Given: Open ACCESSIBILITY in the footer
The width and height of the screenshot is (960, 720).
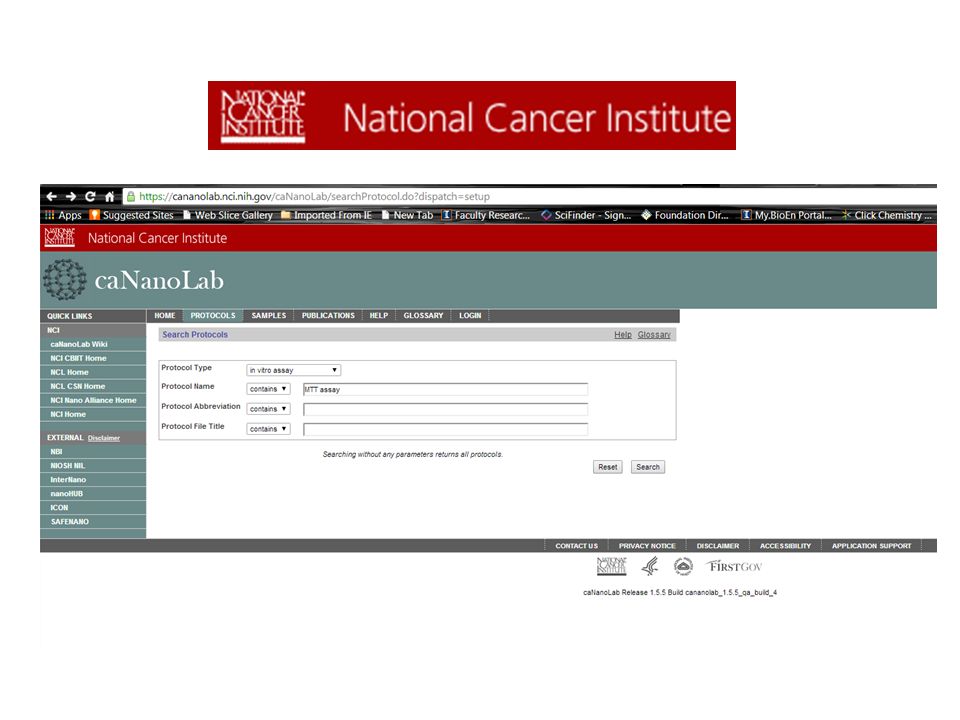Looking at the screenshot, I should click(x=786, y=546).
